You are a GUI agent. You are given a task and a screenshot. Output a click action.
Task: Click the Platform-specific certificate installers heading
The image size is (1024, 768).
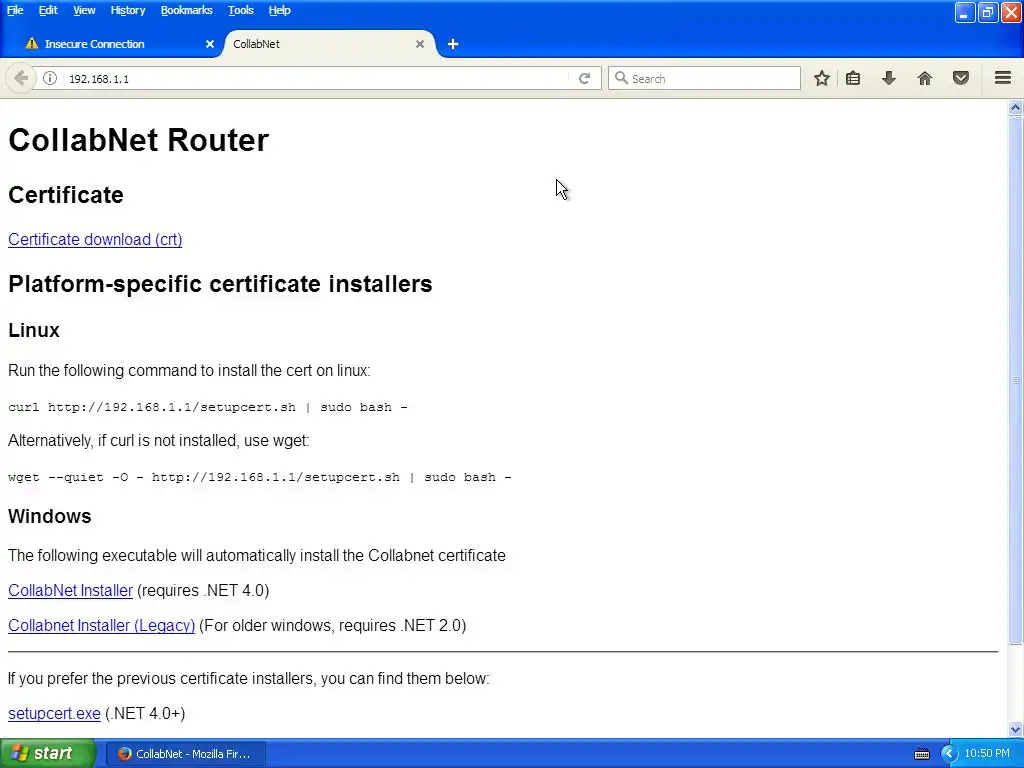pyautogui.click(x=220, y=284)
